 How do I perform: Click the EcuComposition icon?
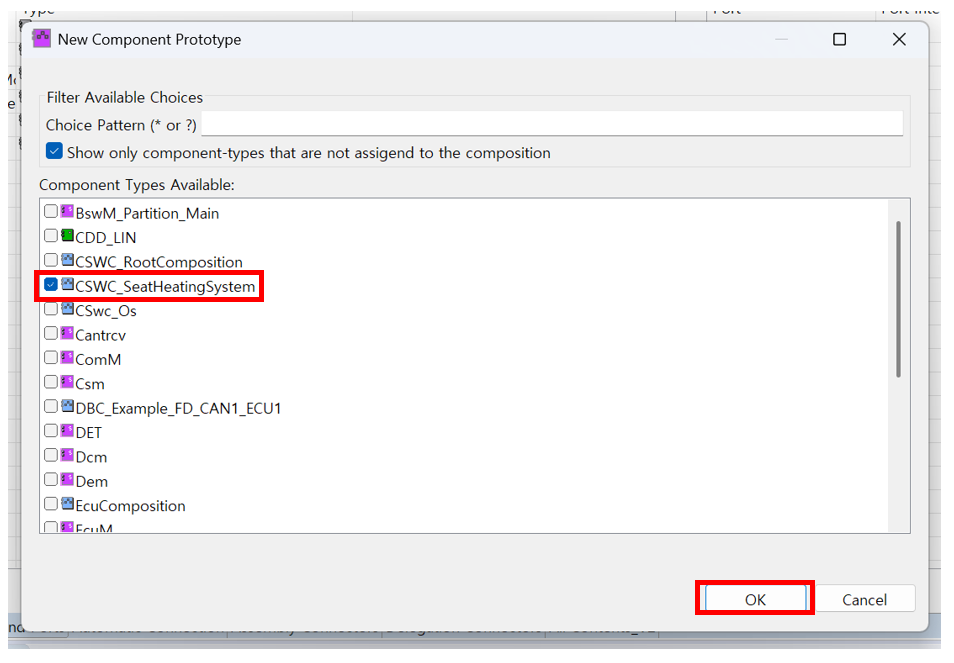click(67, 505)
